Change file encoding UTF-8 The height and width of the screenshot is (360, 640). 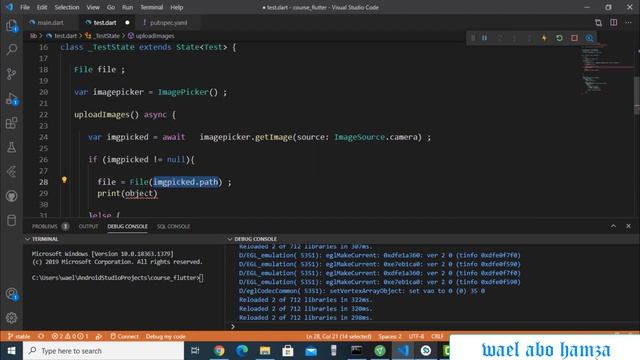416,336
